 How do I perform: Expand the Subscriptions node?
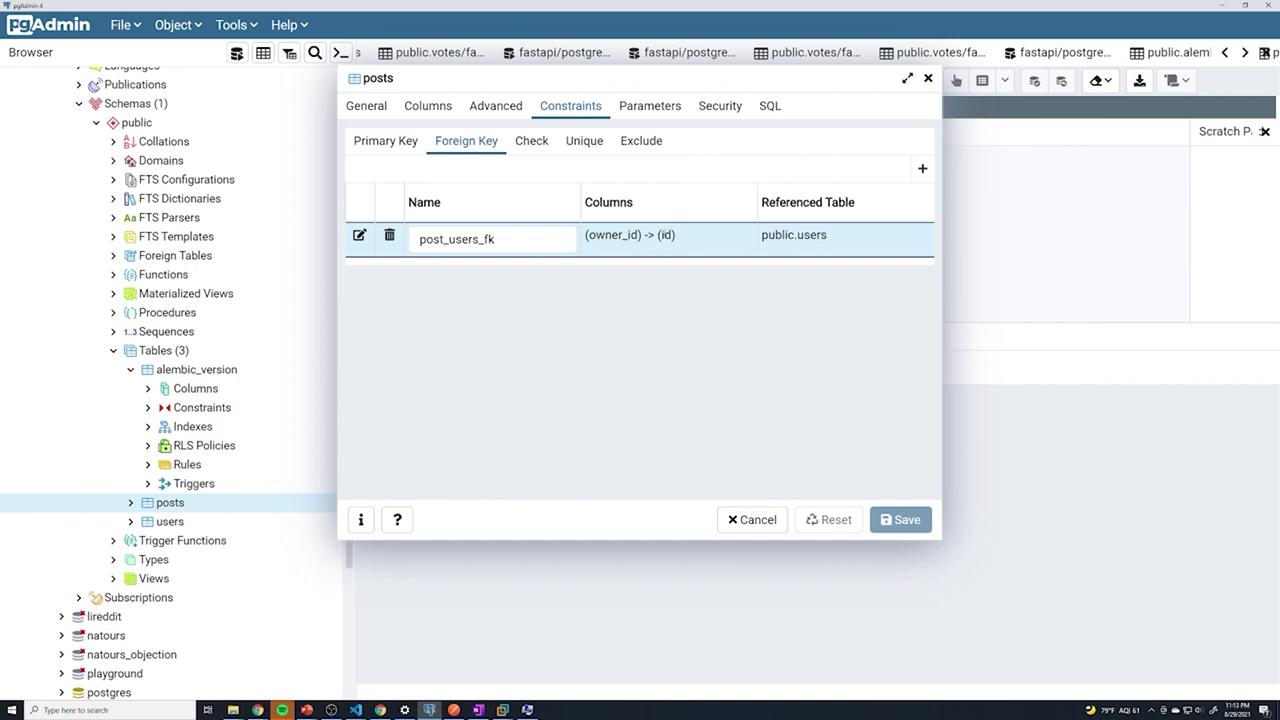pos(79,598)
